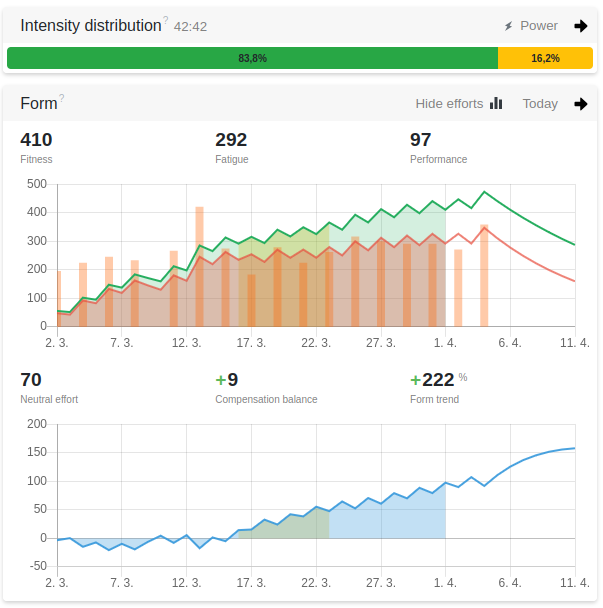Select the Today option in Form header
The width and height of the screenshot is (603, 608).
pos(540,103)
